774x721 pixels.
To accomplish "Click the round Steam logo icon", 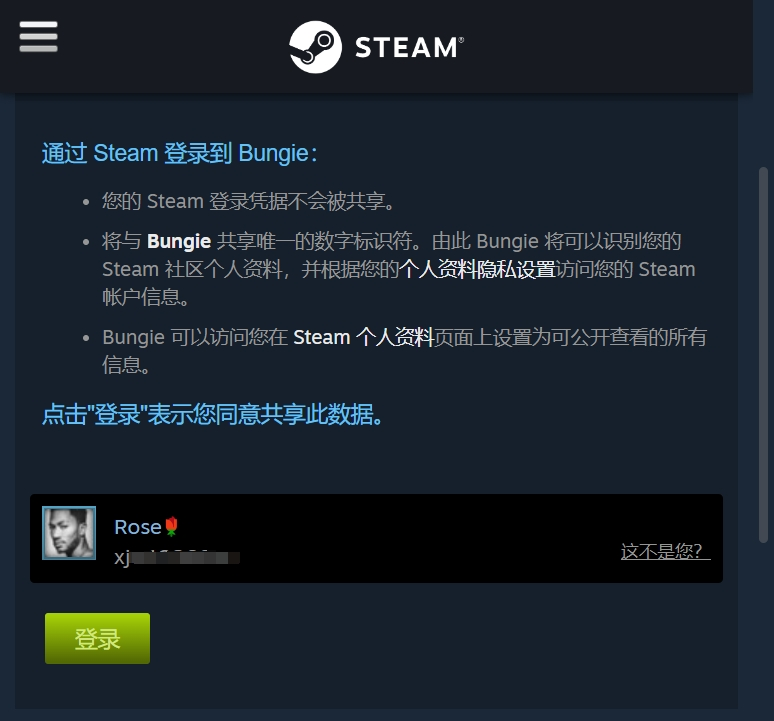I will 315,47.
